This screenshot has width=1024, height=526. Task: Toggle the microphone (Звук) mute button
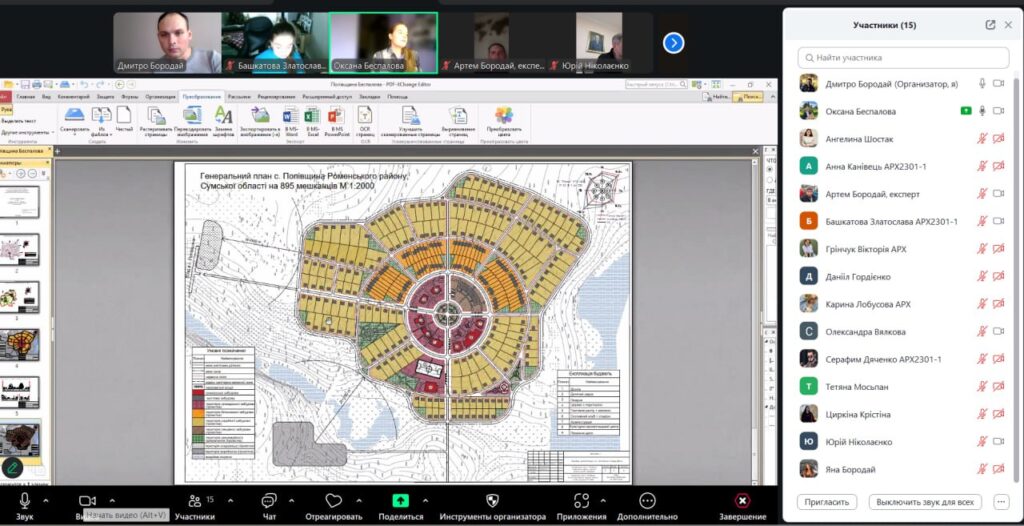click(x=24, y=500)
